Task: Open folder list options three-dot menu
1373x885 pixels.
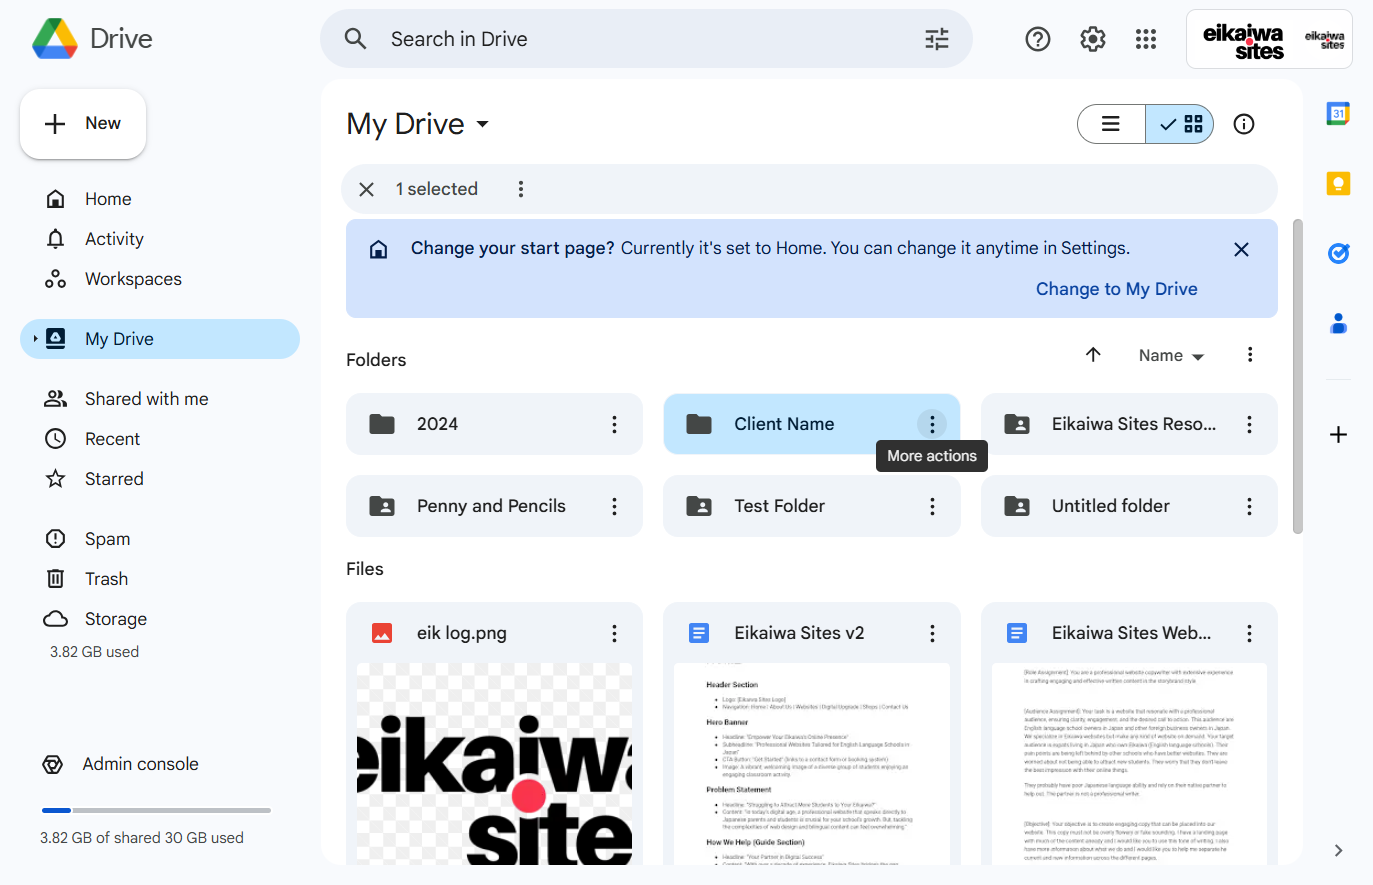Action: (1250, 355)
